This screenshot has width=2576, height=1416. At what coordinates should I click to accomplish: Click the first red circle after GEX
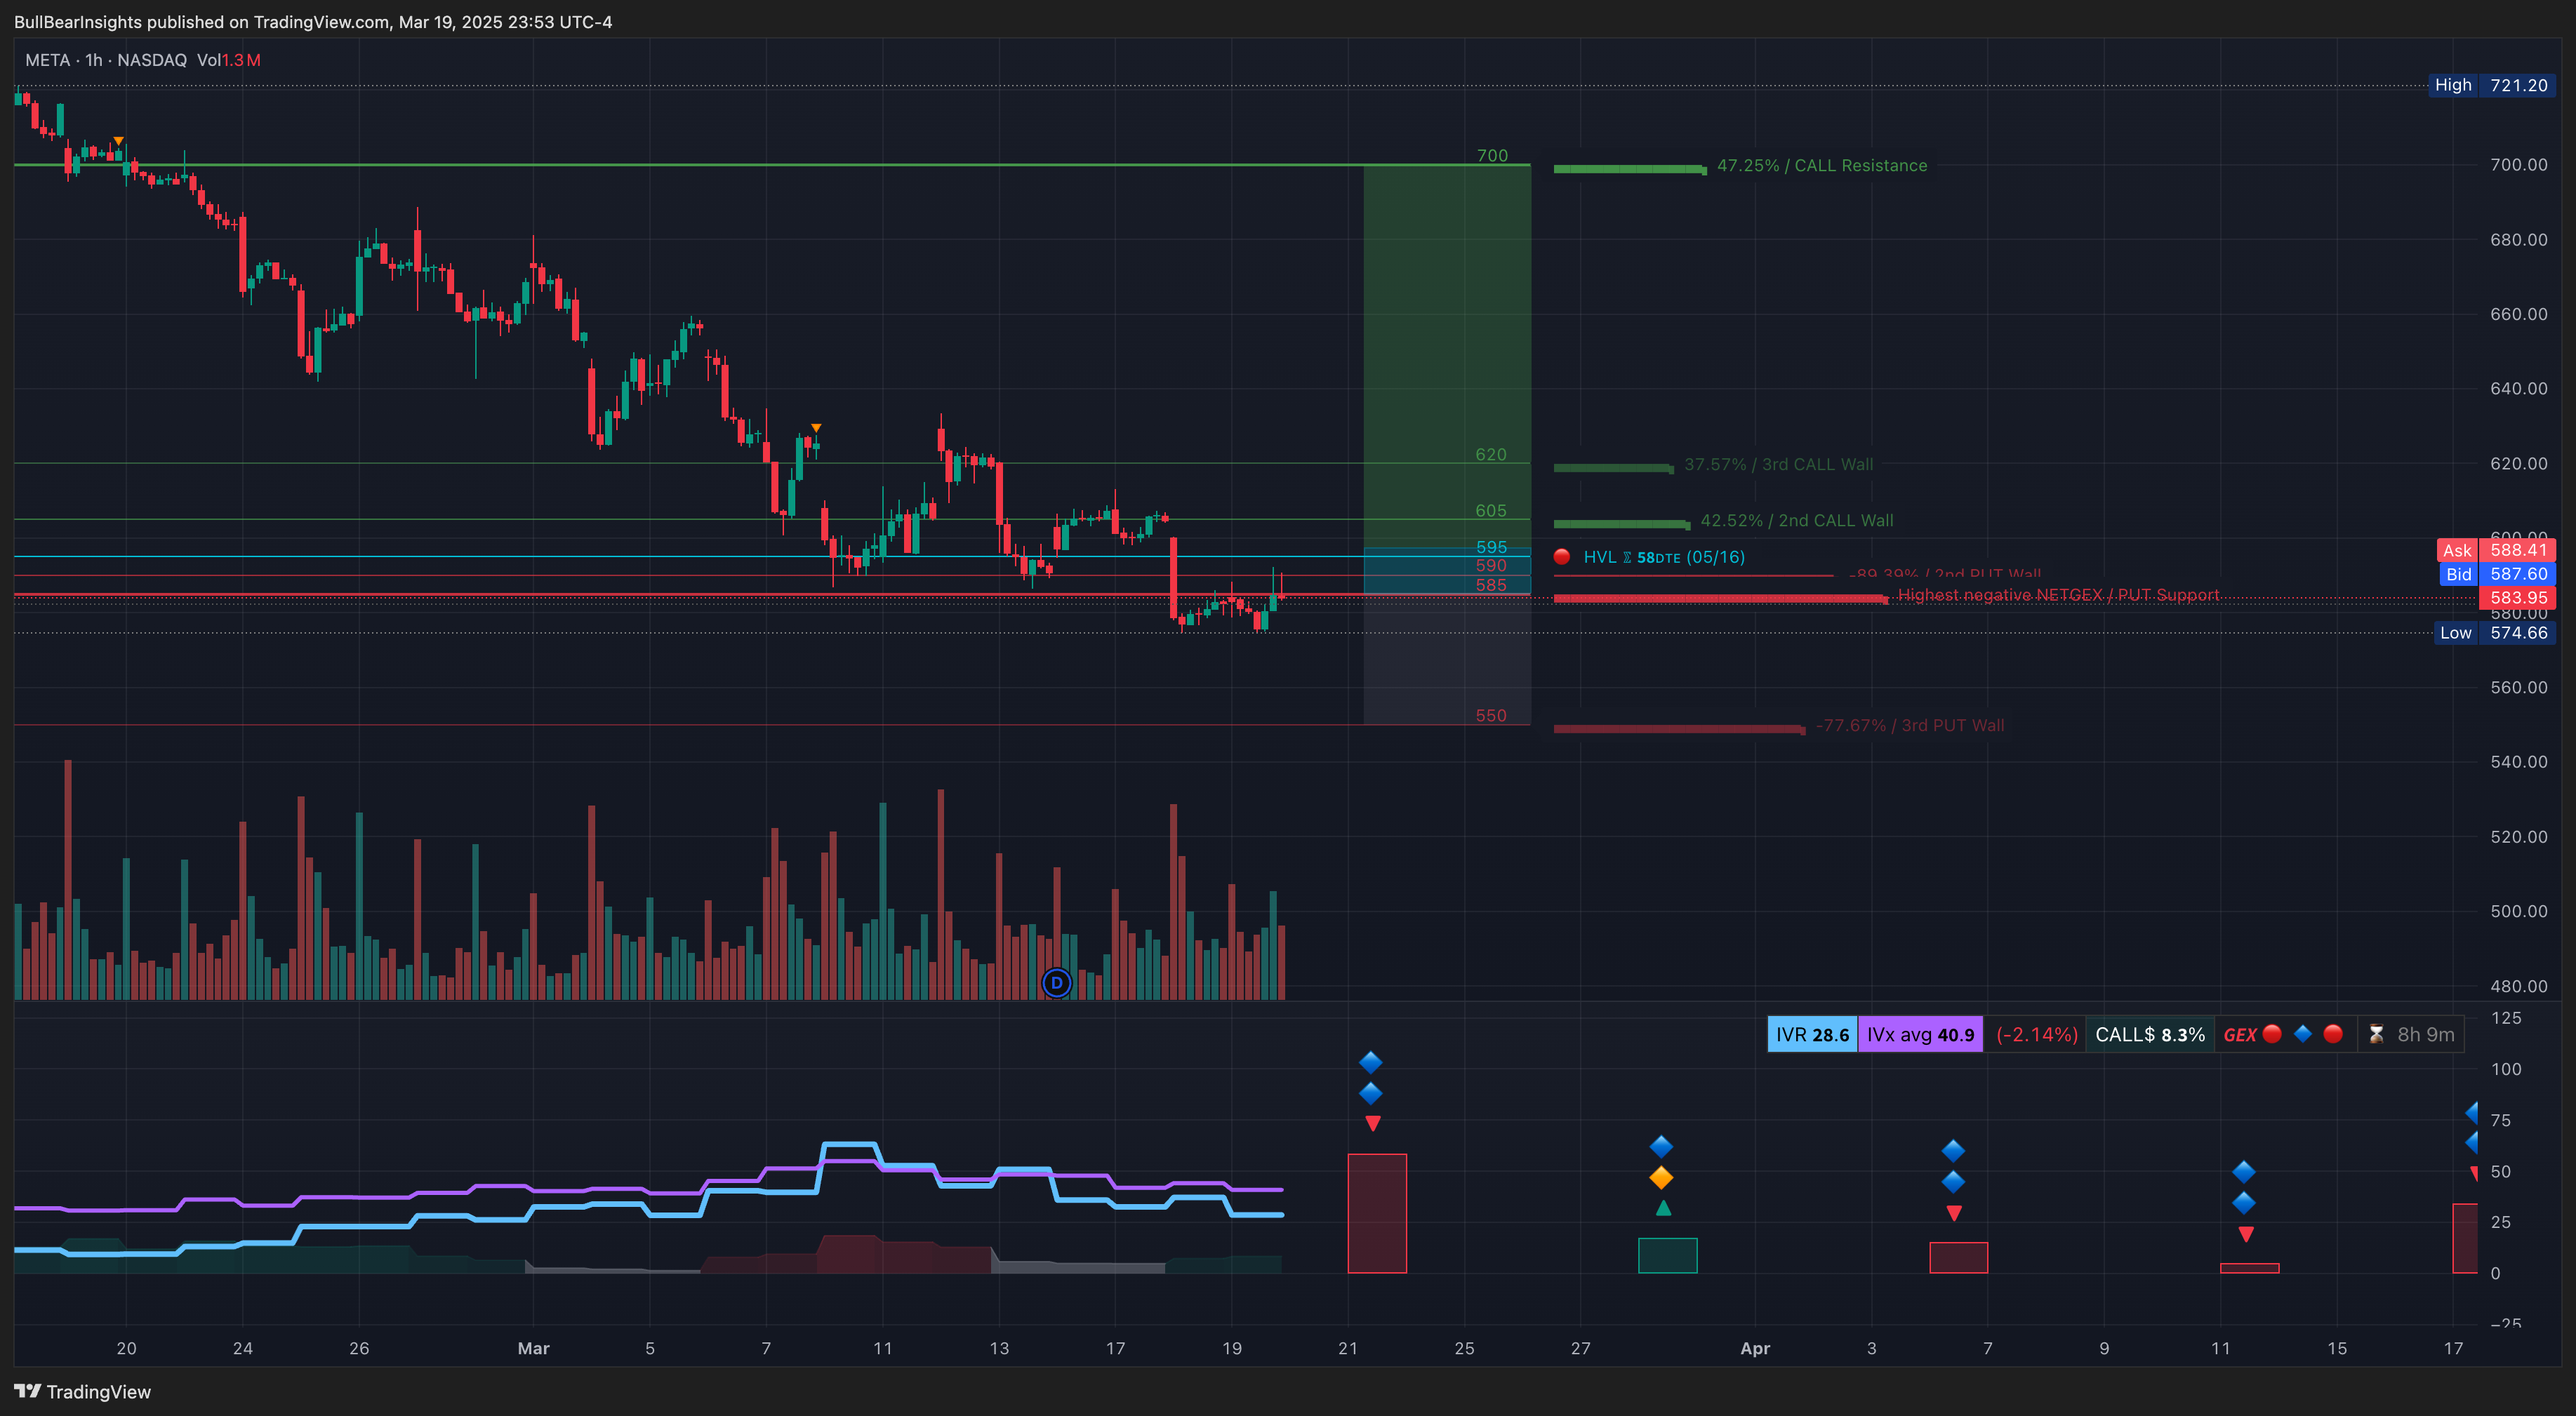2272,1034
